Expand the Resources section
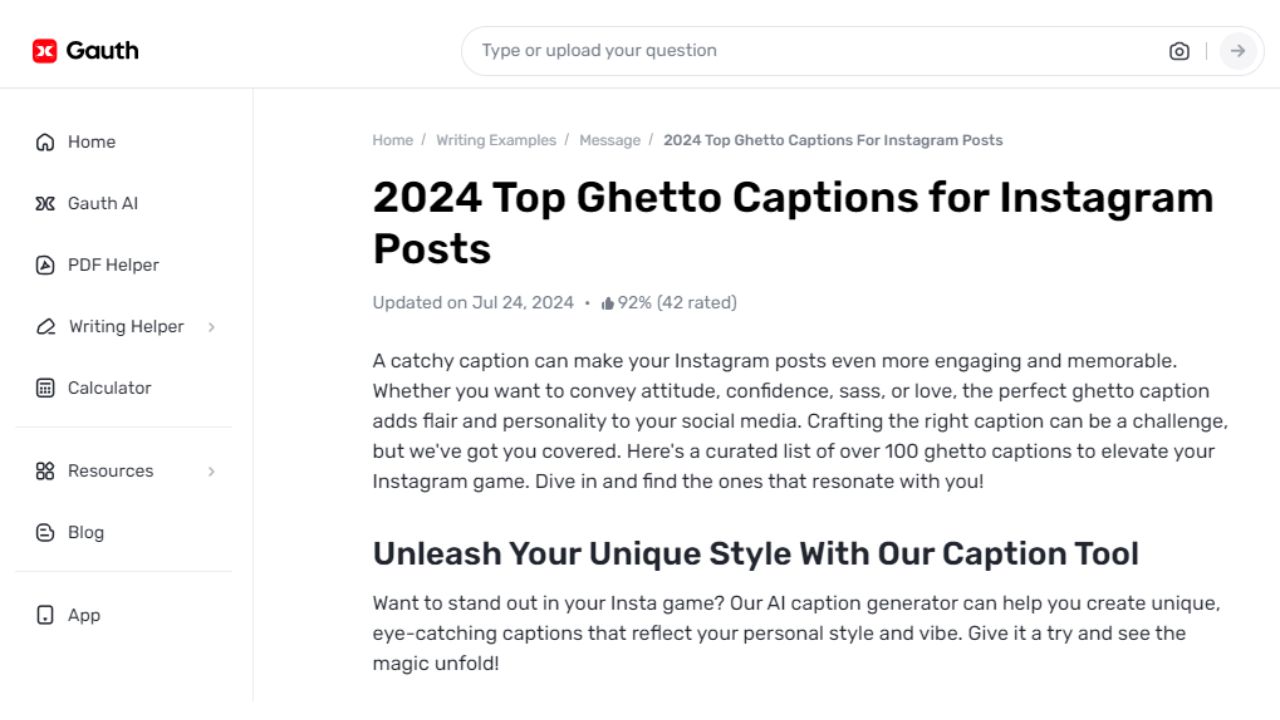This screenshot has height=720, width=1280. pyautogui.click(x=110, y=471)
